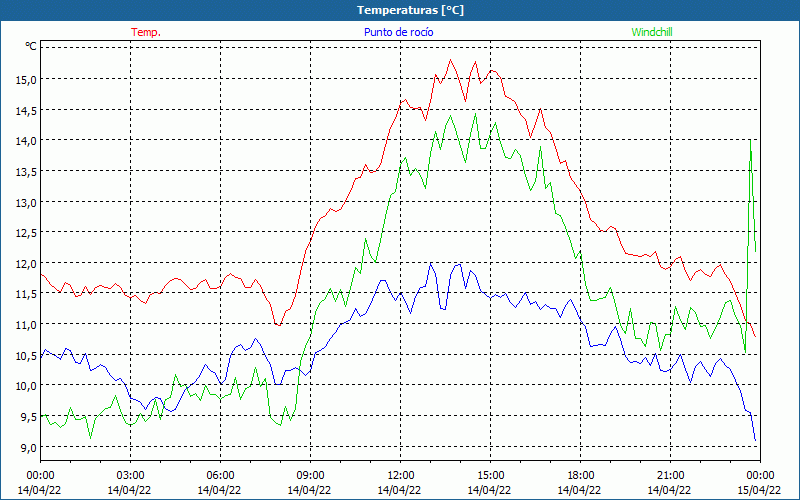
Task: Click the red temperature dip near 08:00
Action: click(278, 324)
